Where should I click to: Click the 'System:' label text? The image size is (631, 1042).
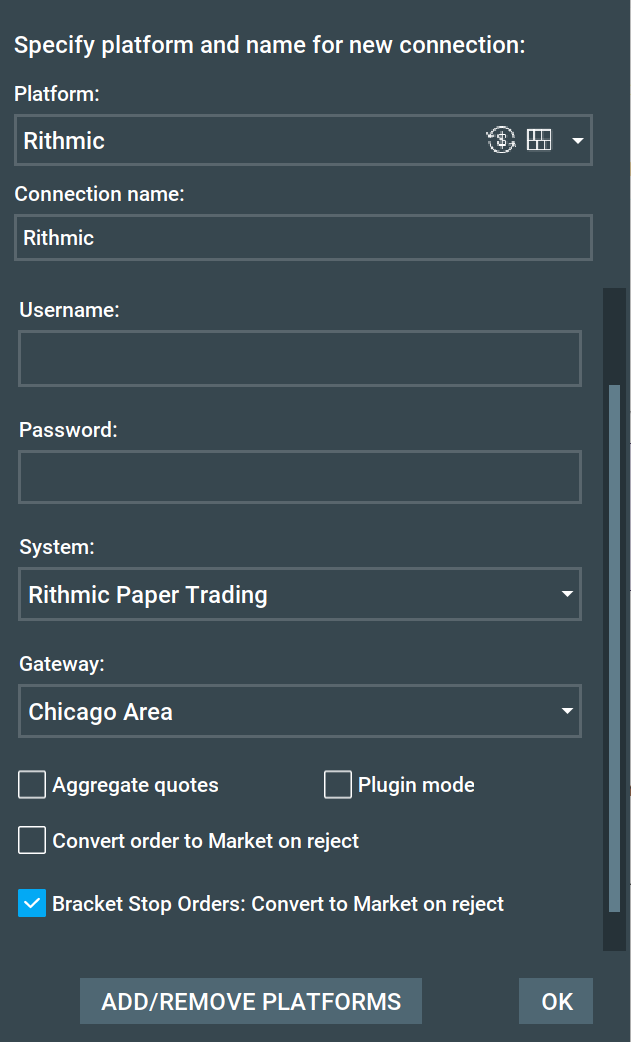tap(56, 547)
